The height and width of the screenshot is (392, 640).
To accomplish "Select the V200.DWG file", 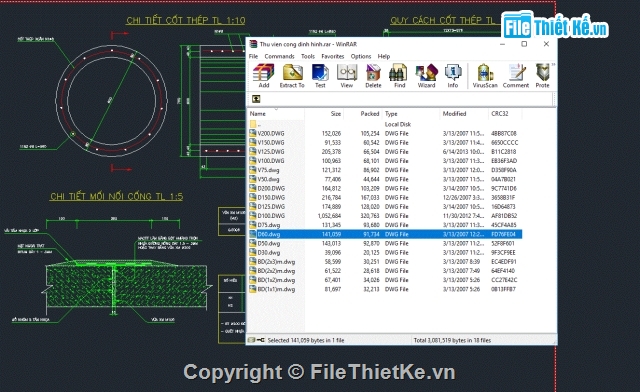I will coord(271,134).
